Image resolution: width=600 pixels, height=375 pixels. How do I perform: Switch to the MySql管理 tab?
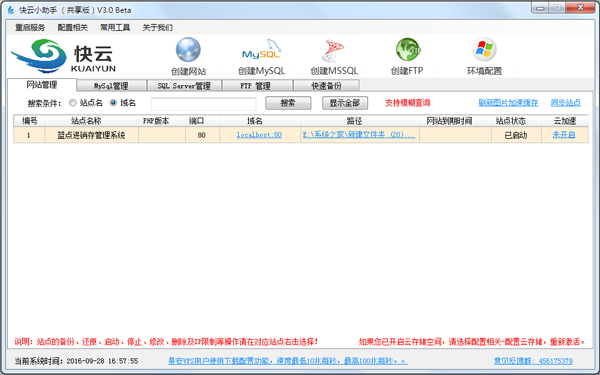111,86
